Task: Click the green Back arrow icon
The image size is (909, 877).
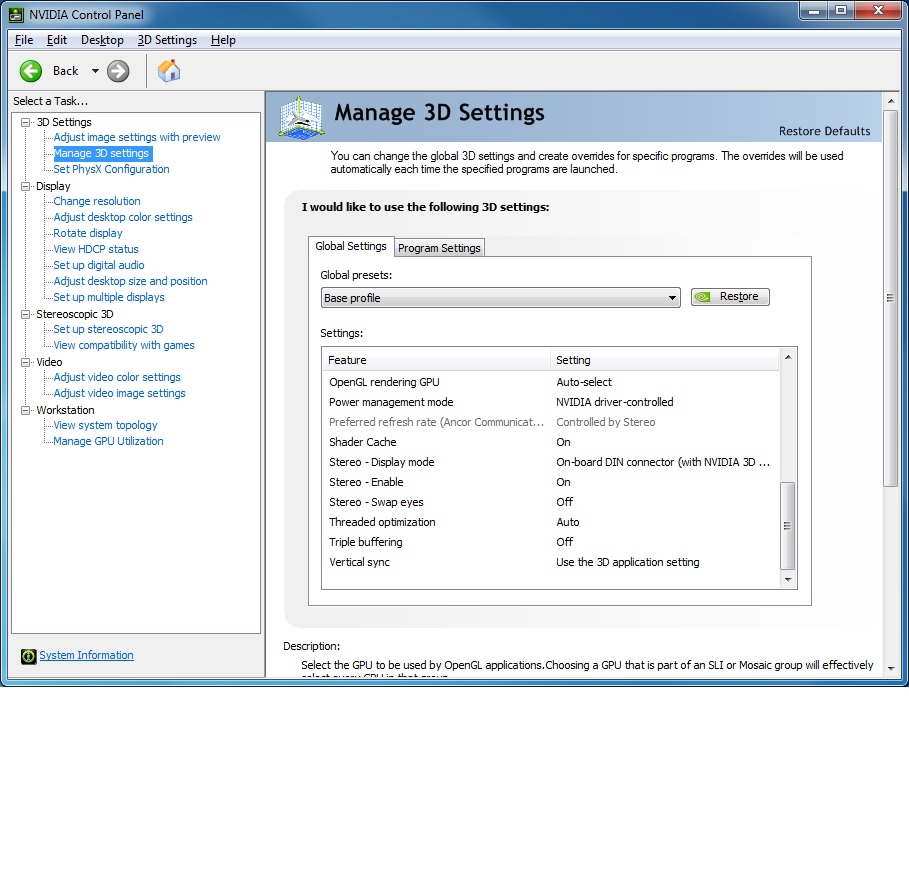Action: pyautogui.click(x=31, y=71)
